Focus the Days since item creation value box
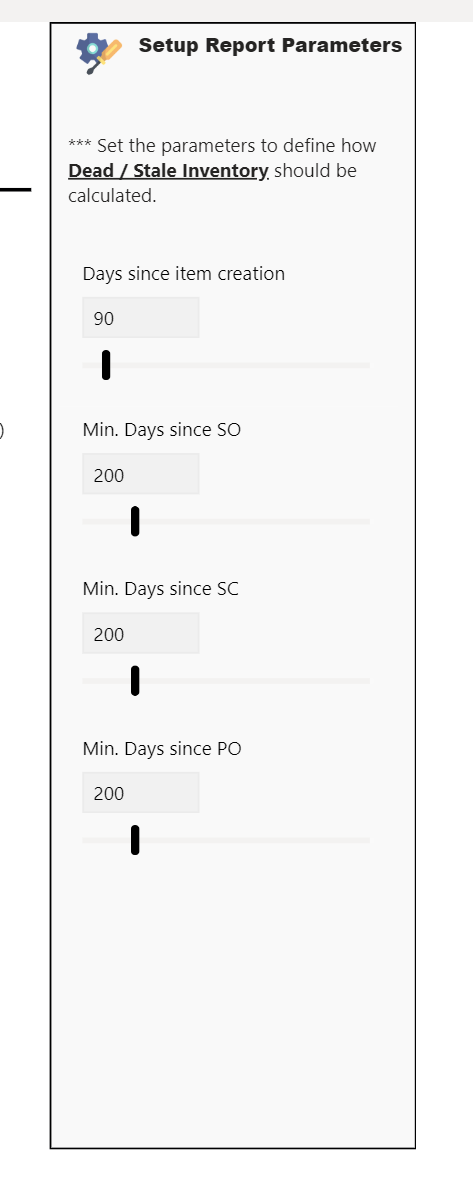The image size is (473, 1180). pyautogui.click(x=141, y=318)
